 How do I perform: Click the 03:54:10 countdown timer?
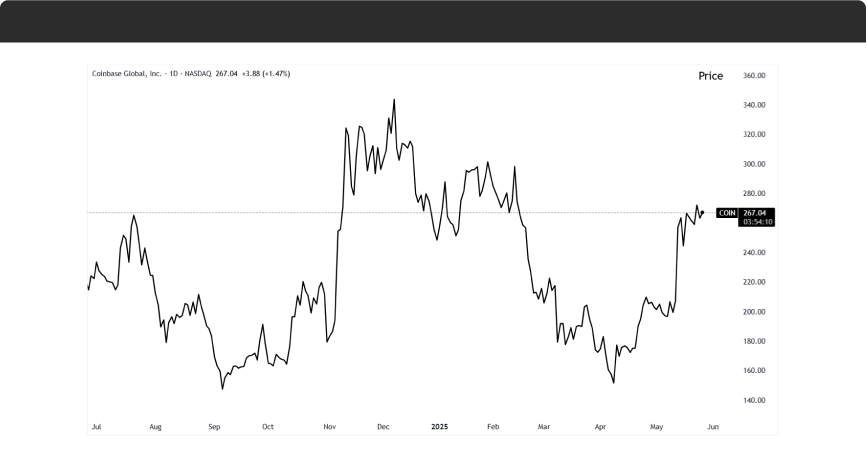[755, 222]
